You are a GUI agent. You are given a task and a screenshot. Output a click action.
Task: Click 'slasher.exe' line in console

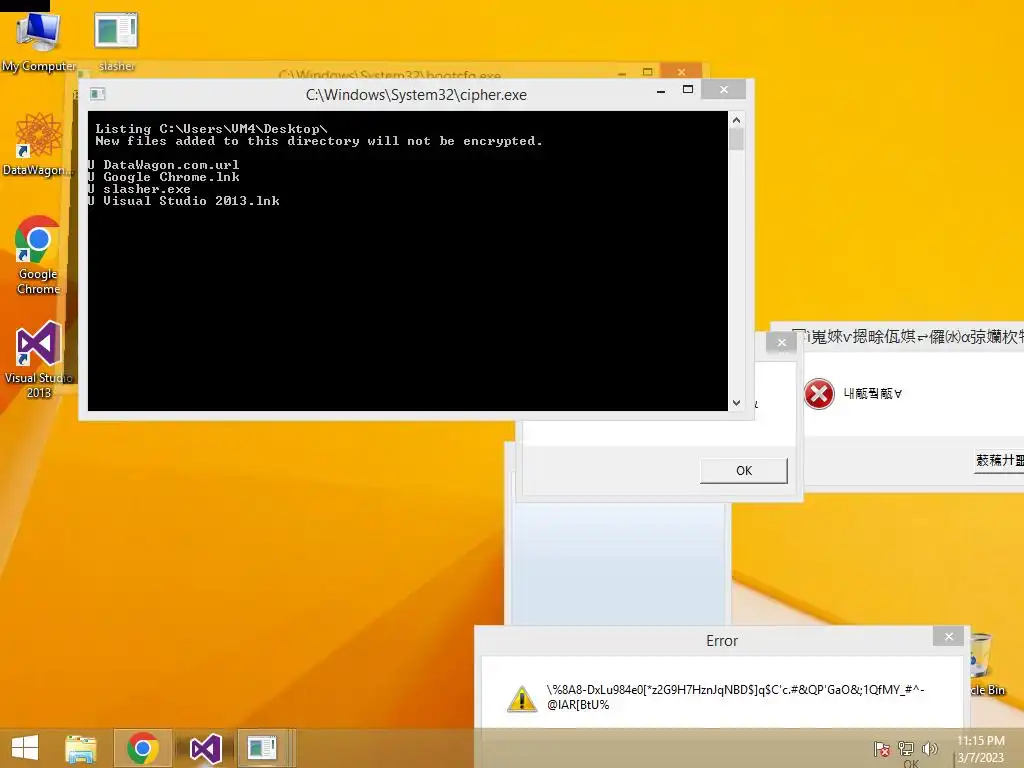[x=147, y=189]
